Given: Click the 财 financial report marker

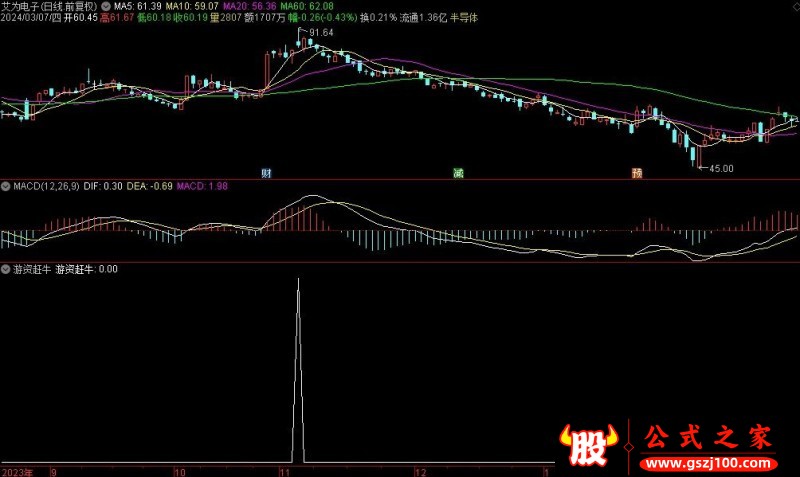Looking at the screenshot, I should (x=267, y=173).
